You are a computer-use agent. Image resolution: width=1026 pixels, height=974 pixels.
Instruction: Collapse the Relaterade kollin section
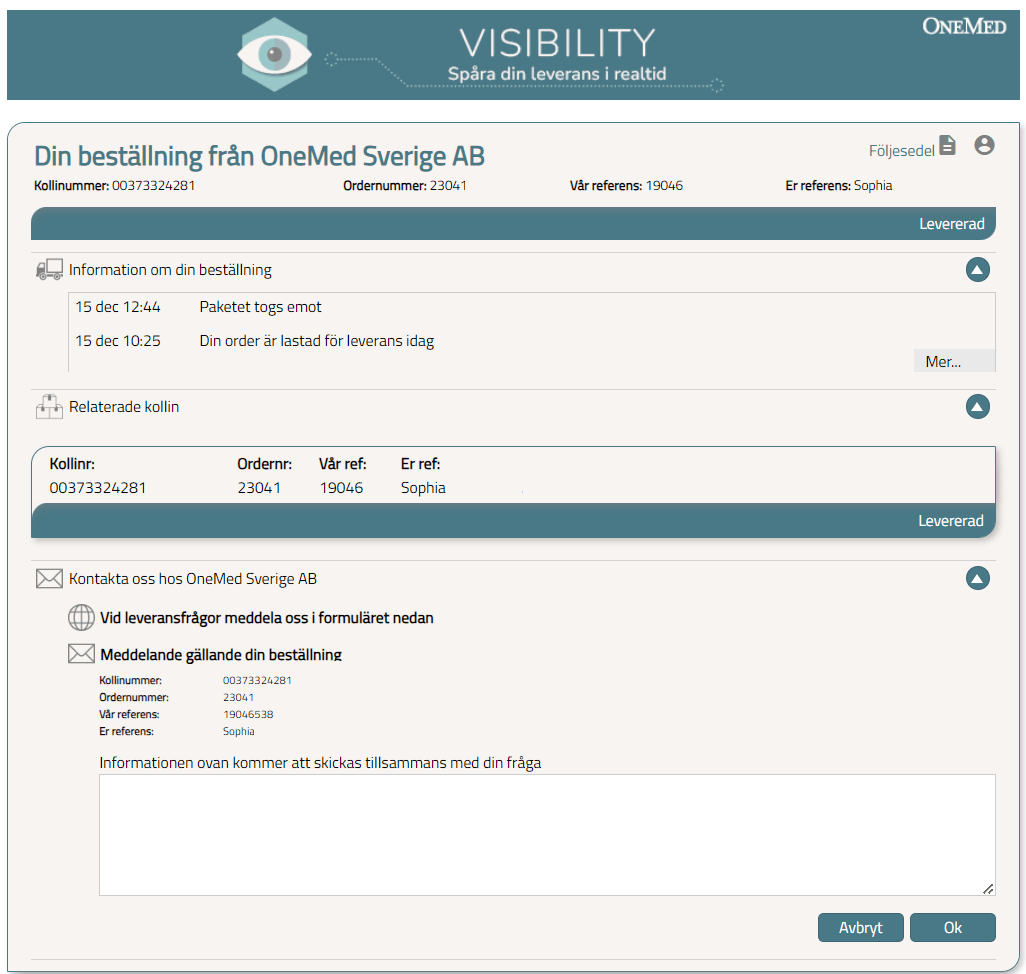point(977,407)
